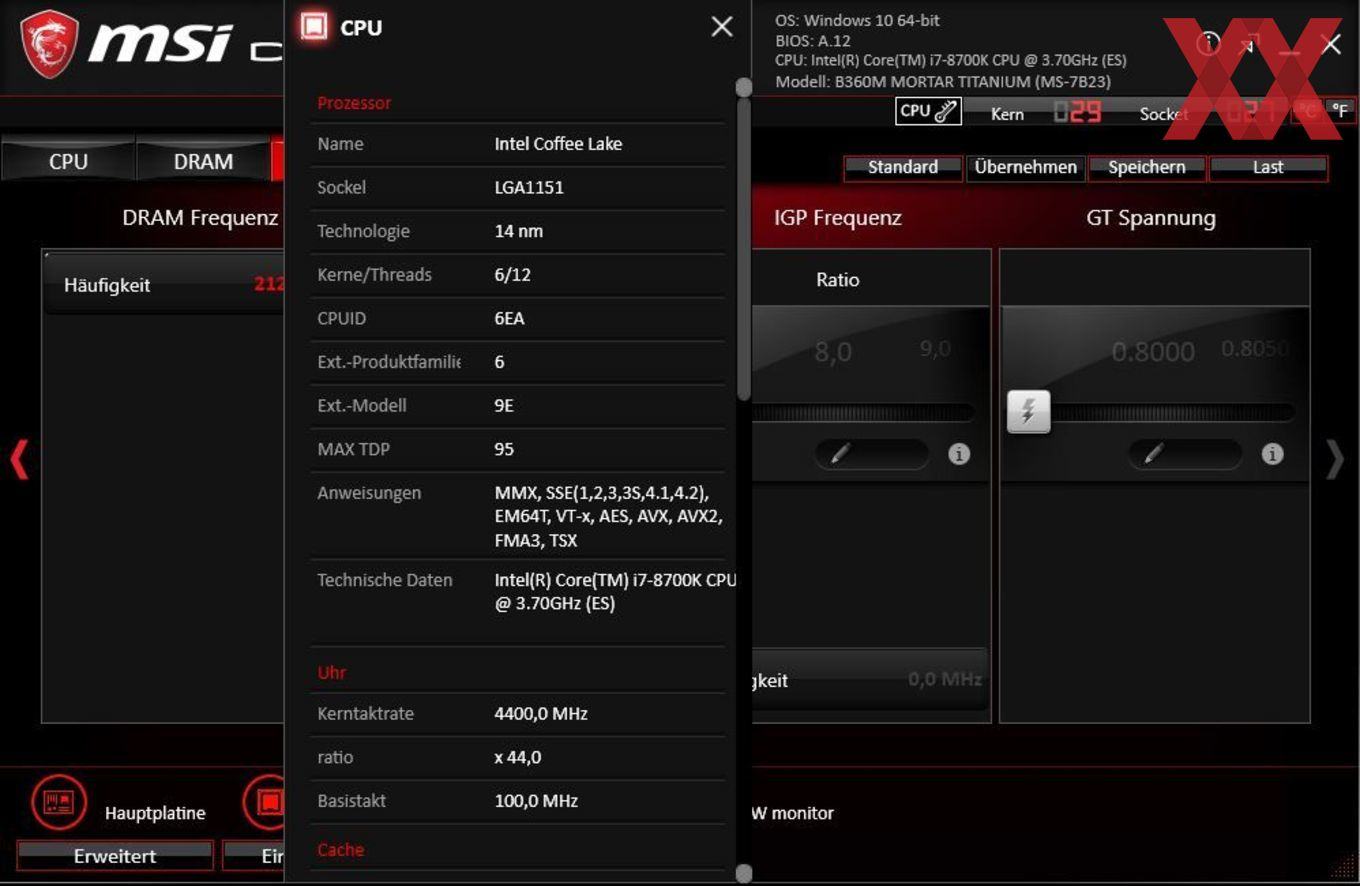Click the Uhr section heading
1360x886 pixels.
[331, 673]
